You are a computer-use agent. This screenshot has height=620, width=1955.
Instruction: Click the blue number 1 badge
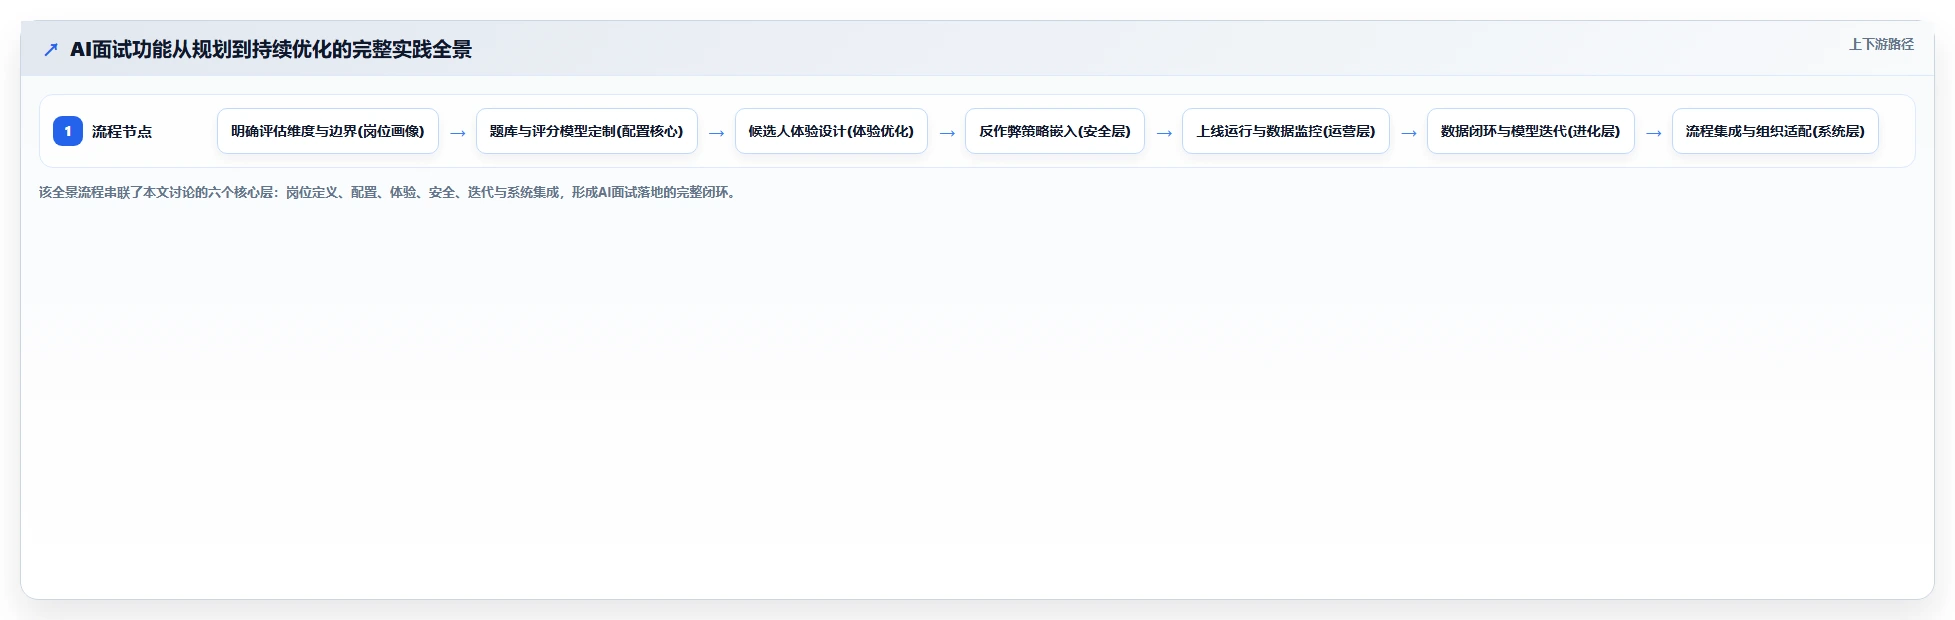(68, 131)
